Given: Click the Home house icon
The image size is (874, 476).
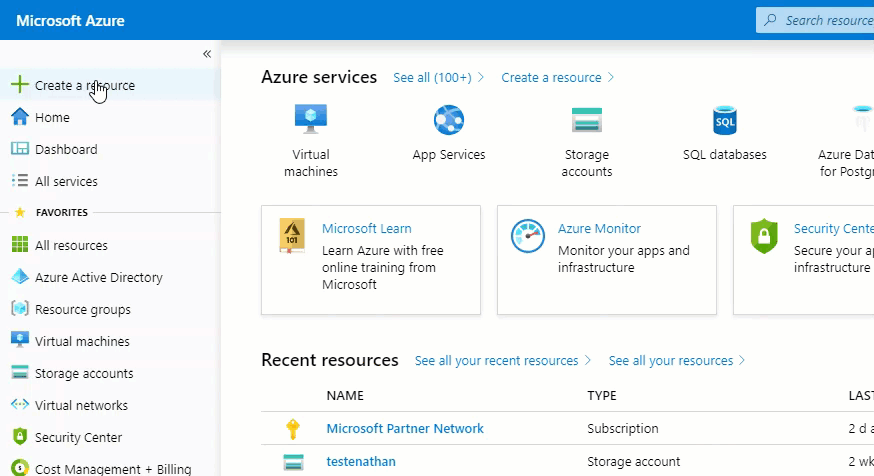Looking at the screenshot, I should click(20, 117).
